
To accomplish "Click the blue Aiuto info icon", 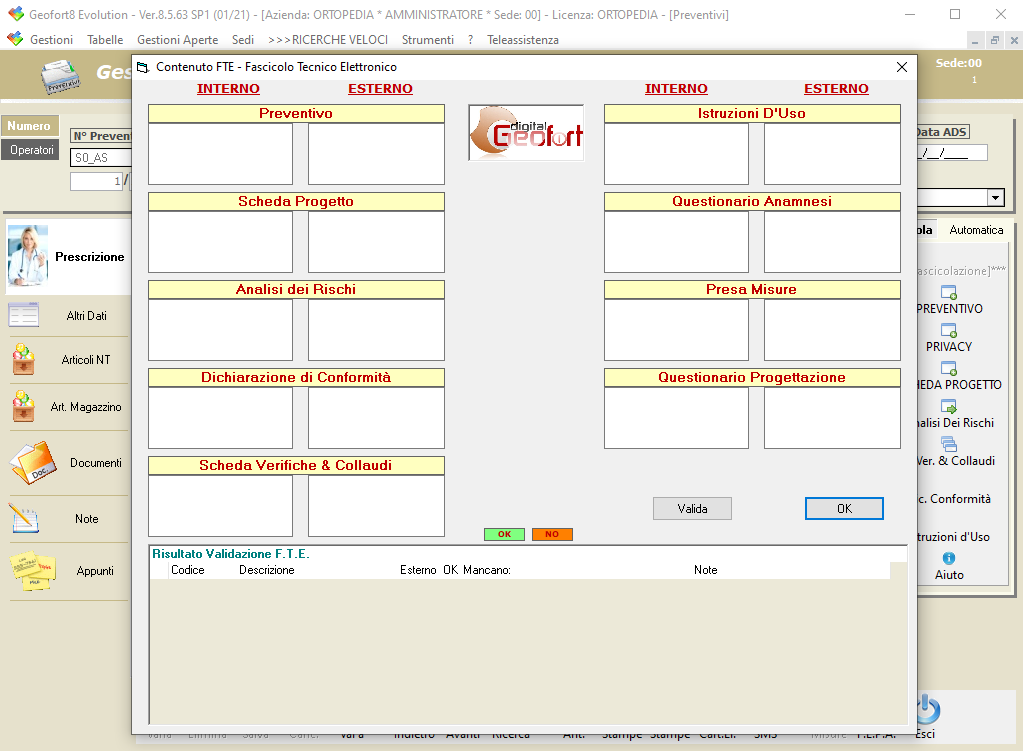I will 948,558.
